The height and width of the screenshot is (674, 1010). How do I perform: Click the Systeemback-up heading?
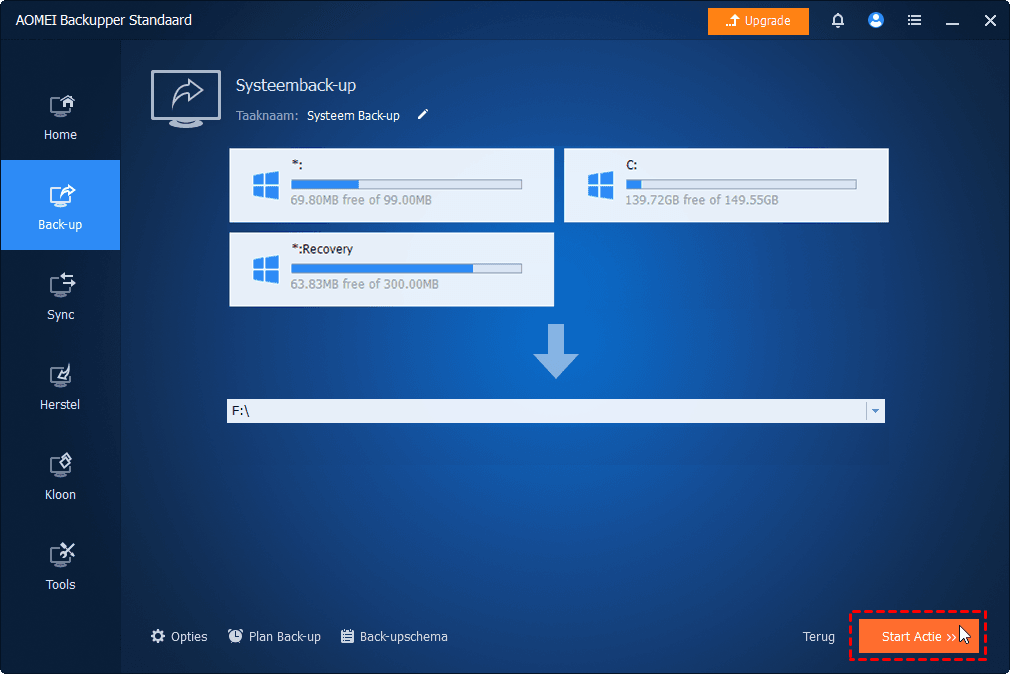pos(296,85)
